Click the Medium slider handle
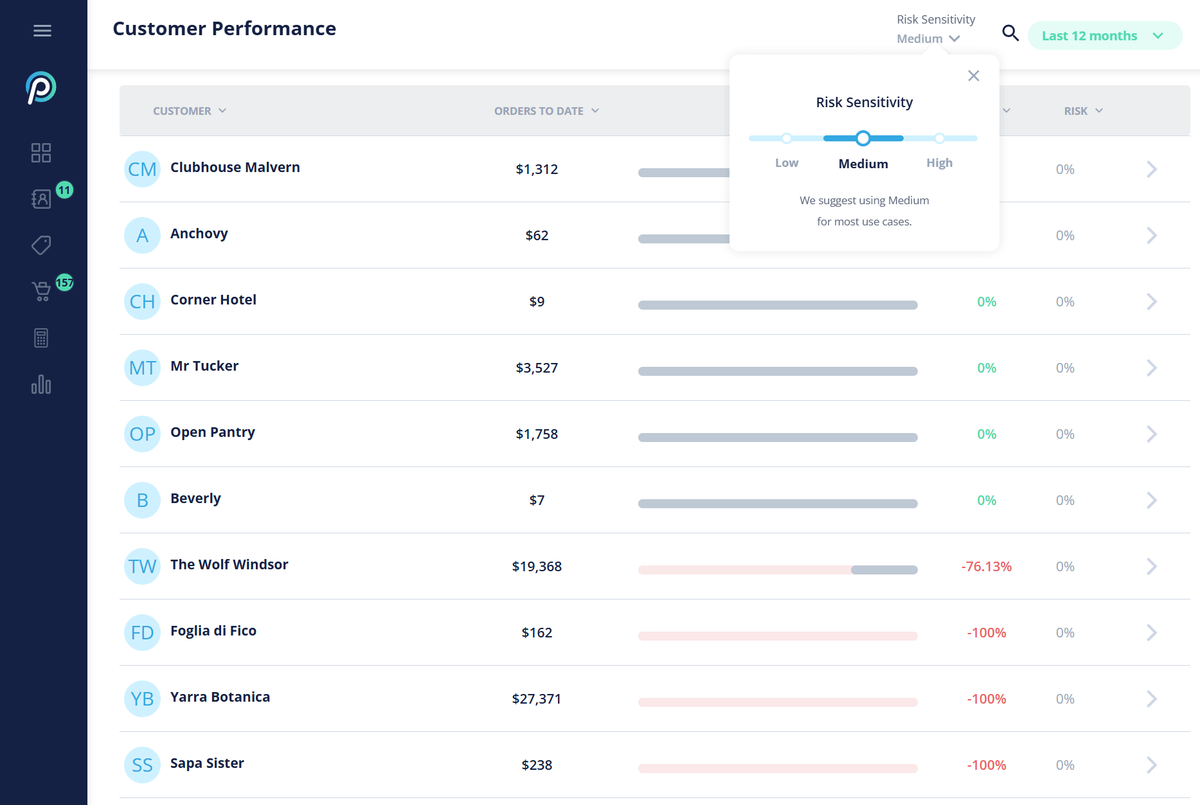Screen dimensions: 1200x805 coord(863,138)
